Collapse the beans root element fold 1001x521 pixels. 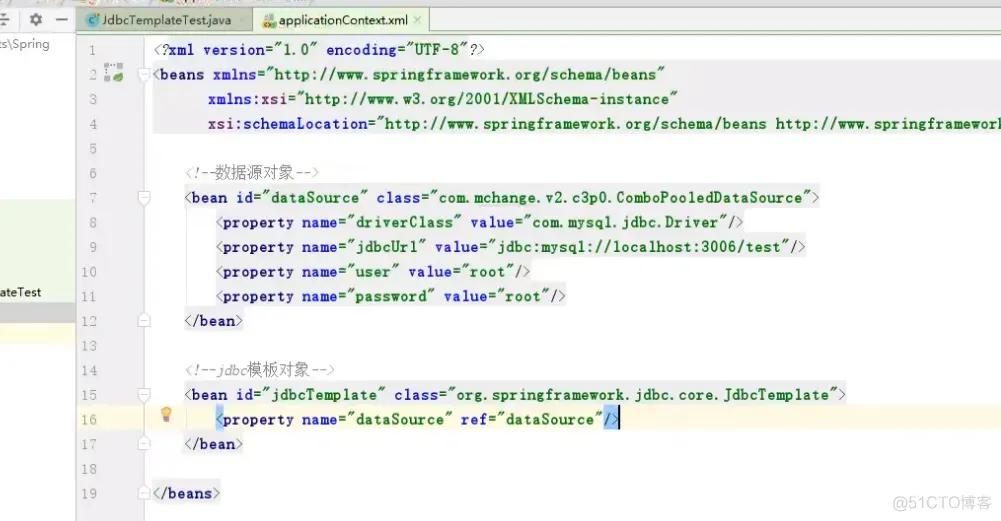(x=144, y=75)
